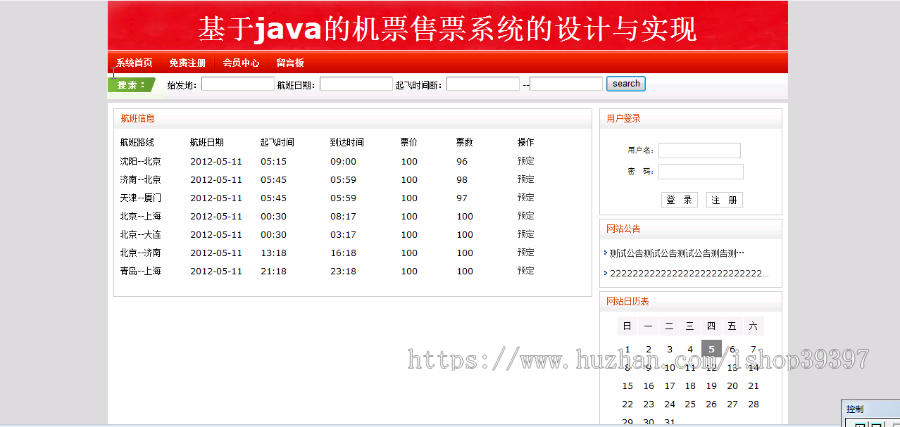Select day 3 in the calendar
The image size is (900, 427).
click(x=669, y=350)
